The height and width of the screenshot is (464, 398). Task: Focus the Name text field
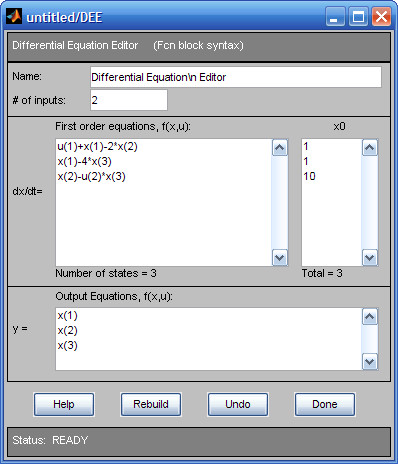coord(236,77)
